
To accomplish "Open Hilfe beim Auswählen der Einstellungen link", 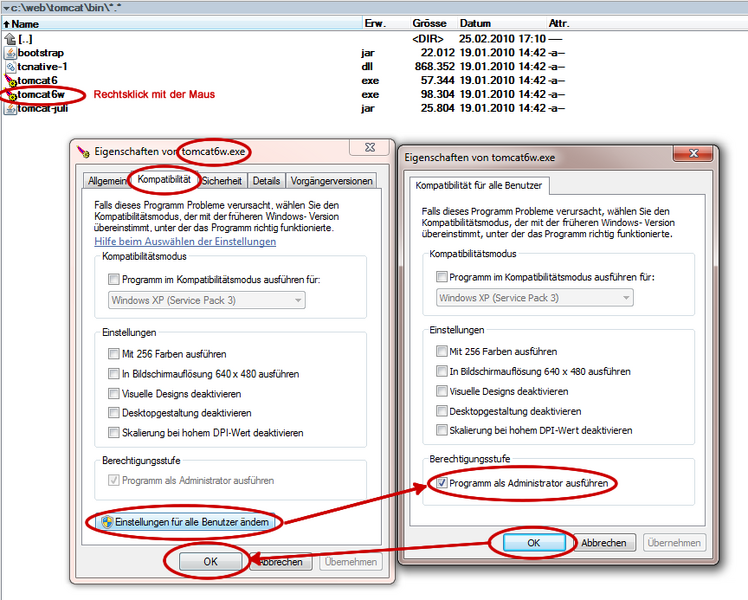I will coord(185,241).
